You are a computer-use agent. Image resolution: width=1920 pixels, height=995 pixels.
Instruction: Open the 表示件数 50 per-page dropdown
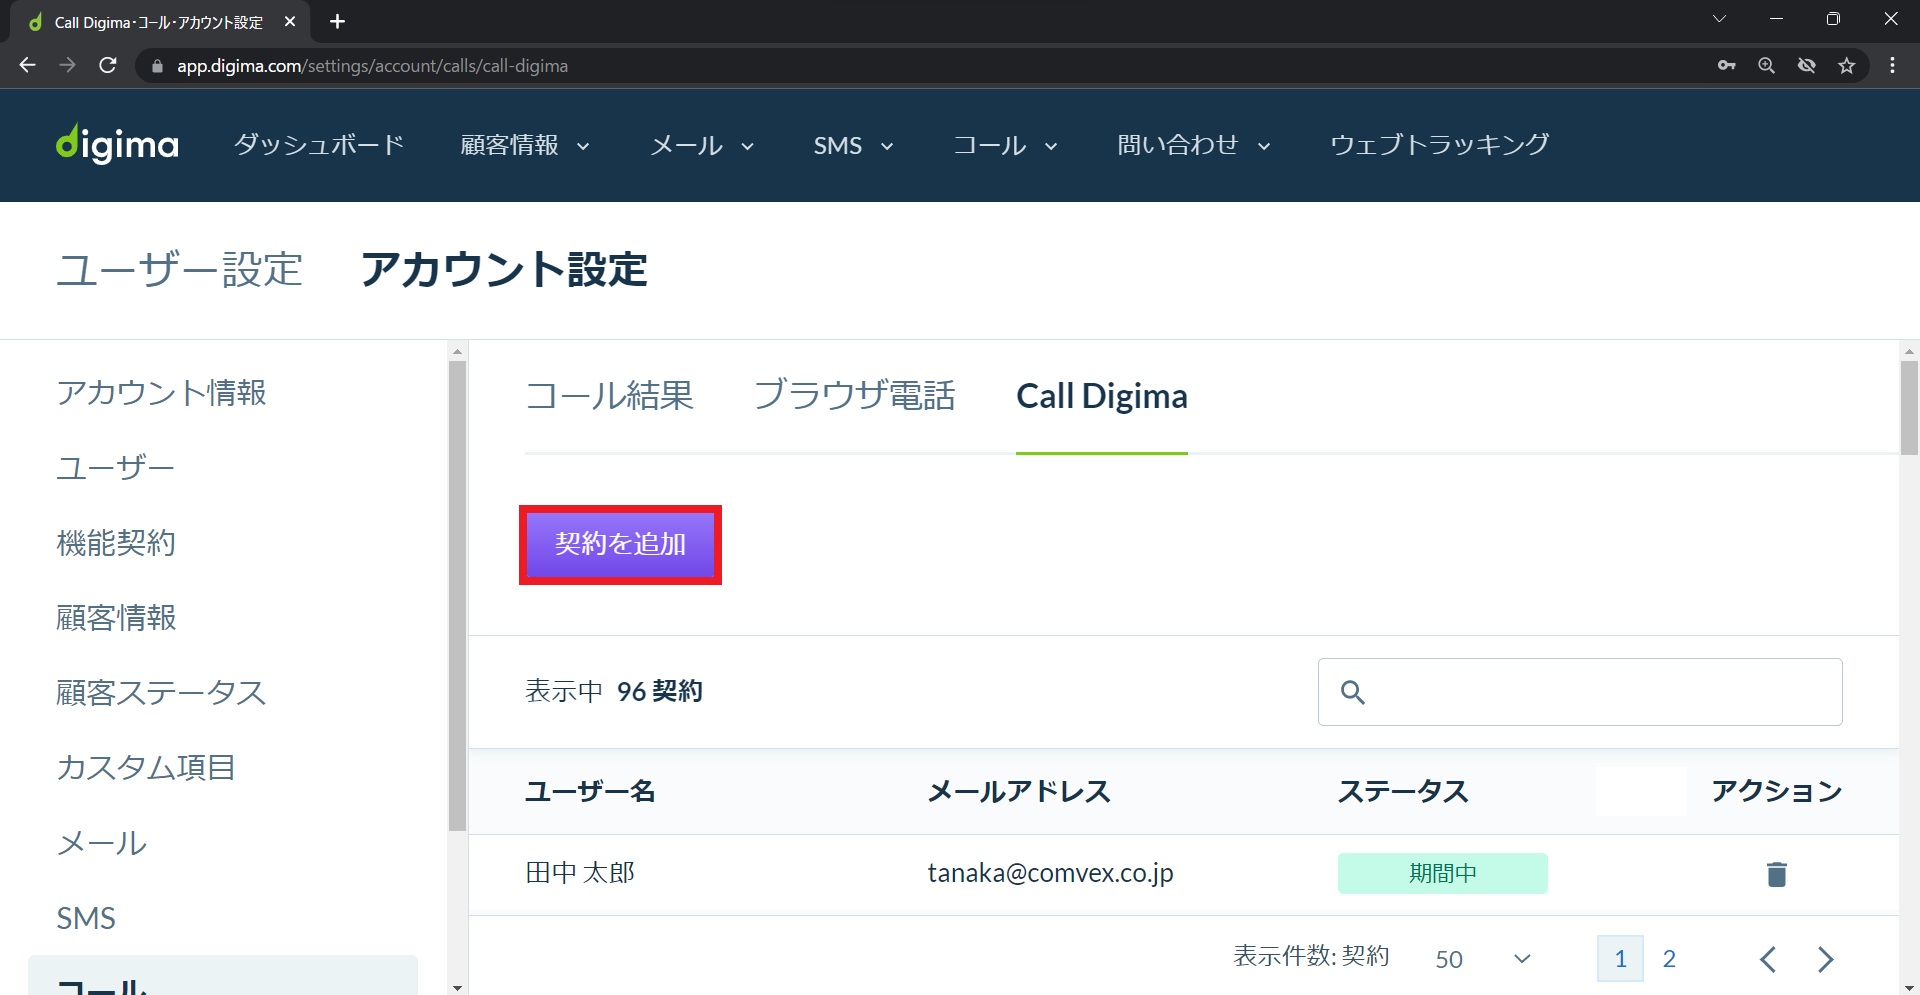[x=1483, y=959]
